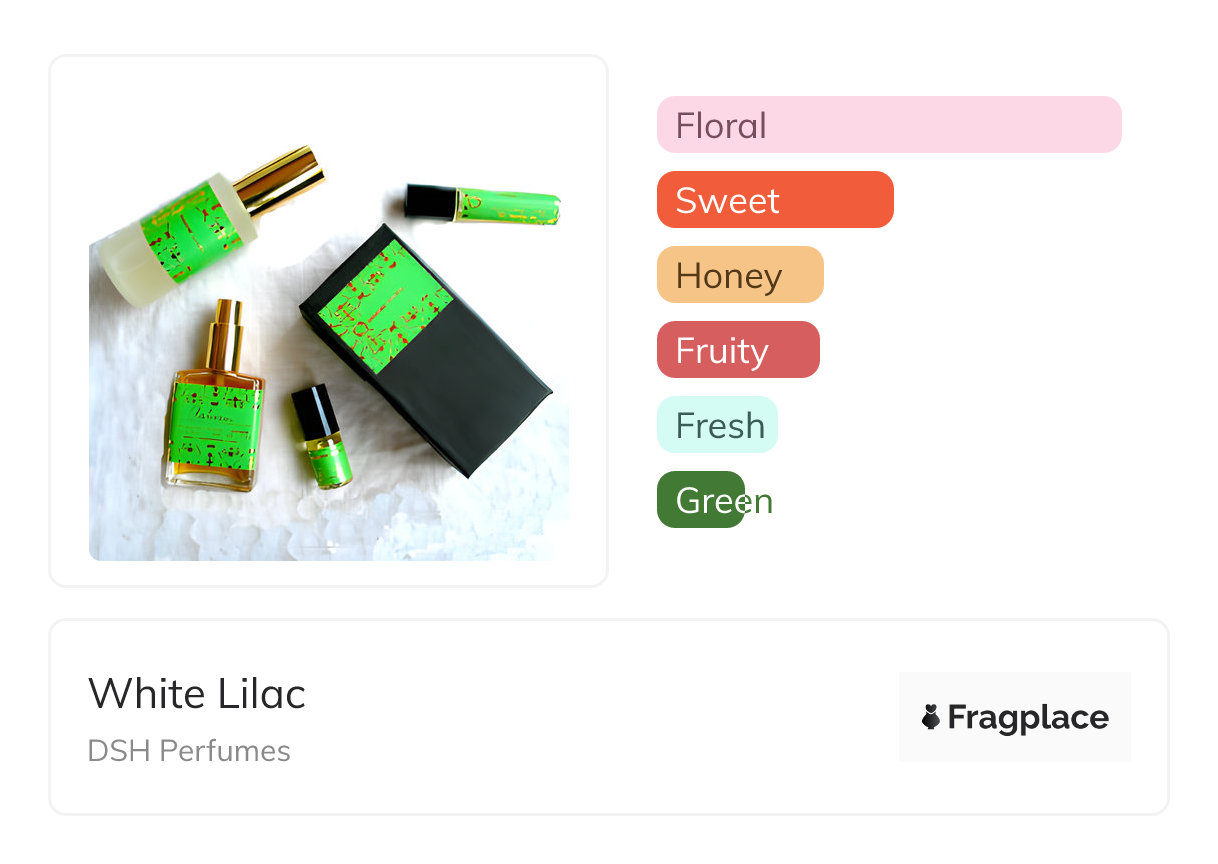
Task: Click the green label on black box
Action: tap(386, 306)
